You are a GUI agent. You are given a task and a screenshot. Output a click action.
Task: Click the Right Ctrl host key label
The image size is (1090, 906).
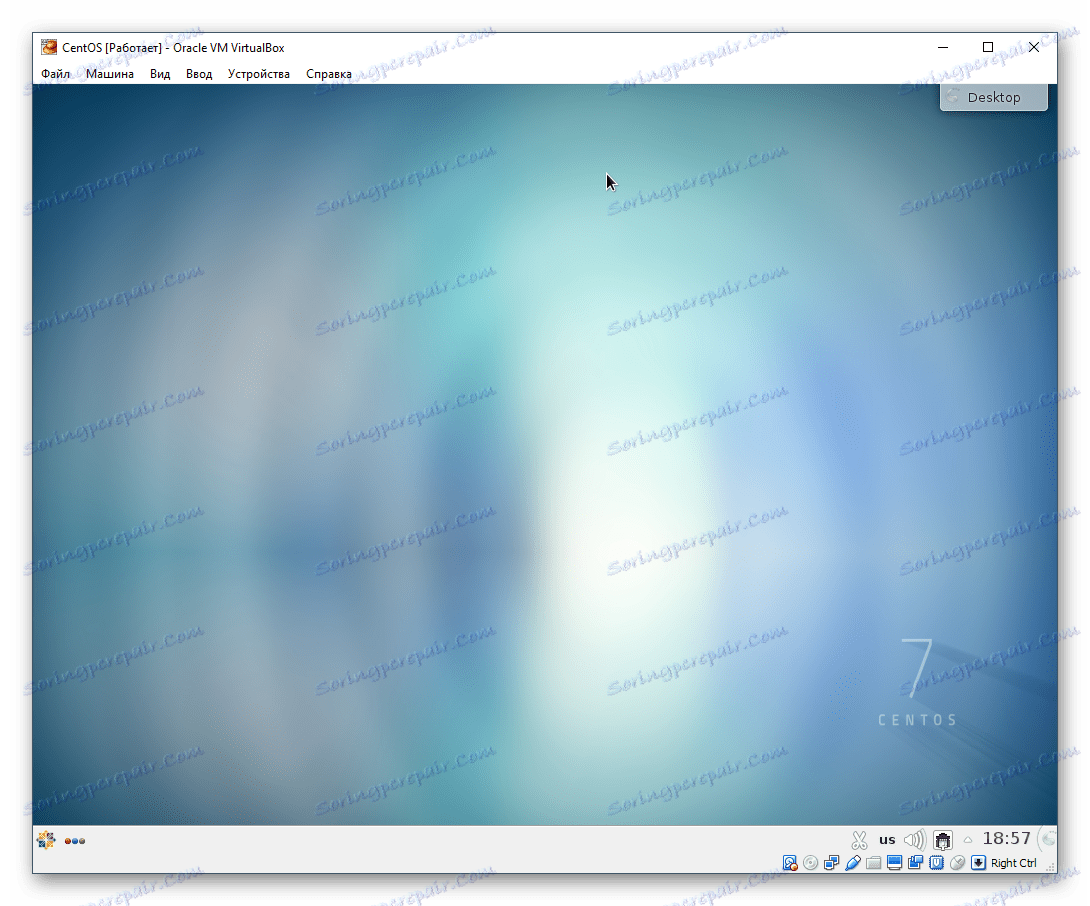(1014, 863)
